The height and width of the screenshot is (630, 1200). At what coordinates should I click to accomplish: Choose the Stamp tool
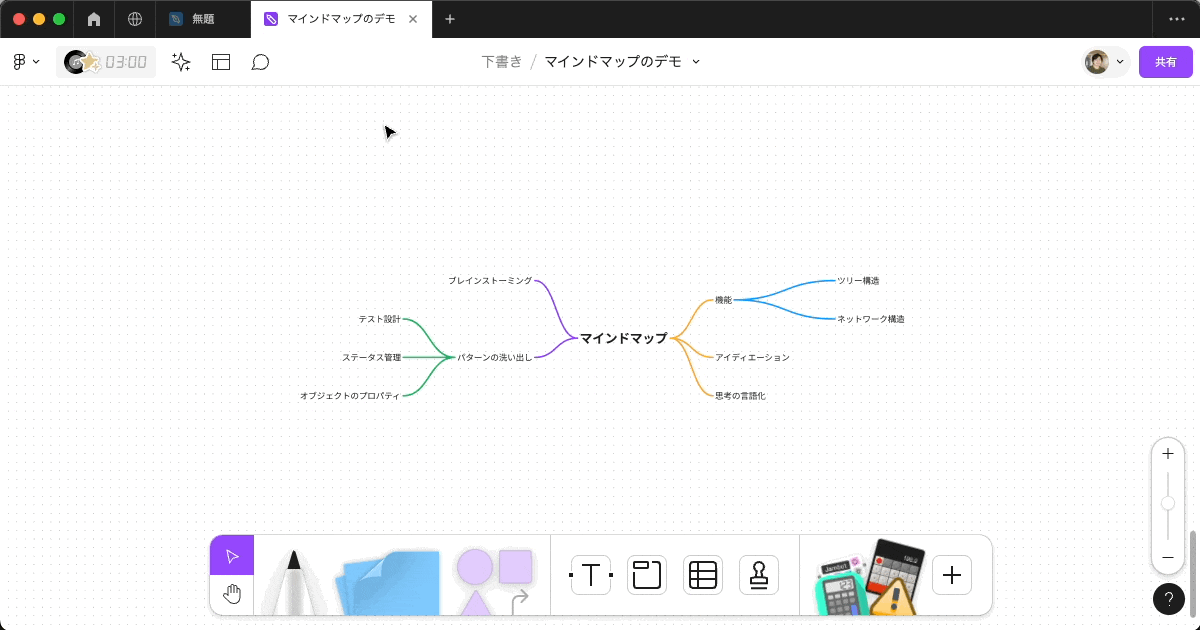(758, 574)
